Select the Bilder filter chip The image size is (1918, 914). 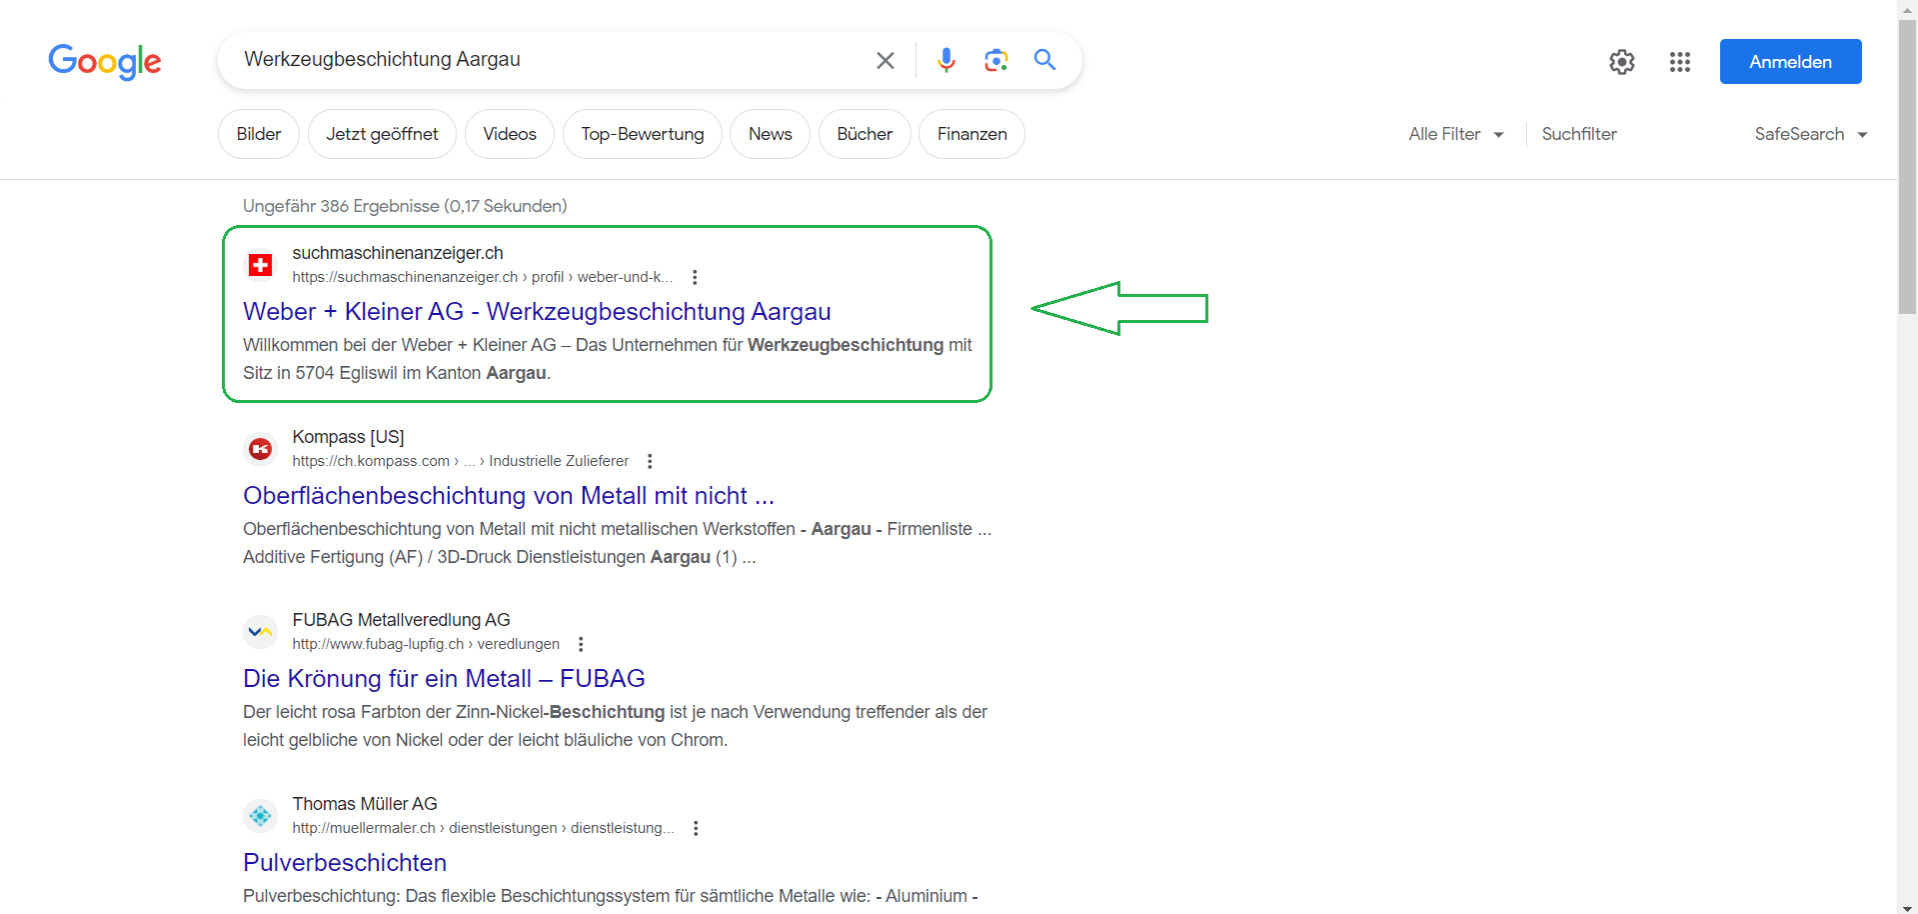pyautogui.click(x=259, y=134)
